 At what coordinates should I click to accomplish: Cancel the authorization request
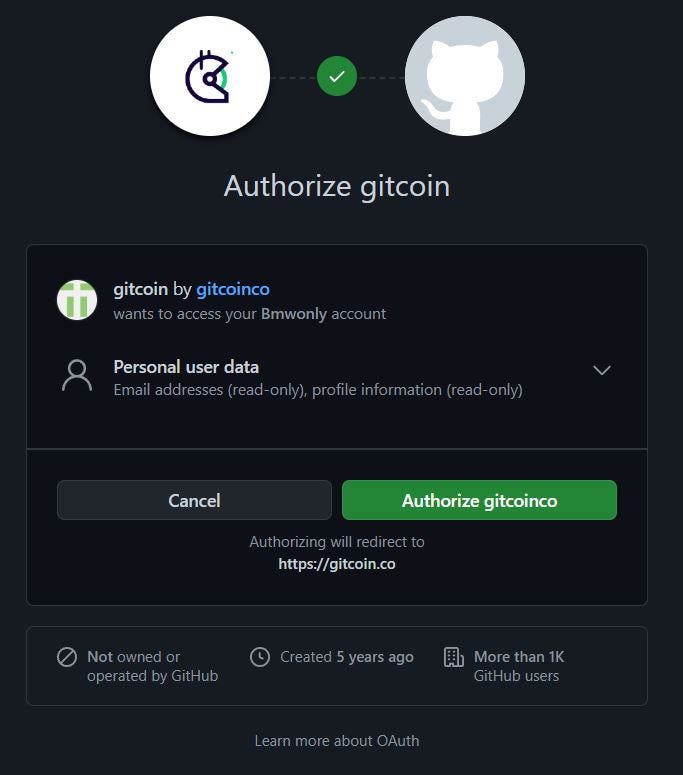(194, 500)
